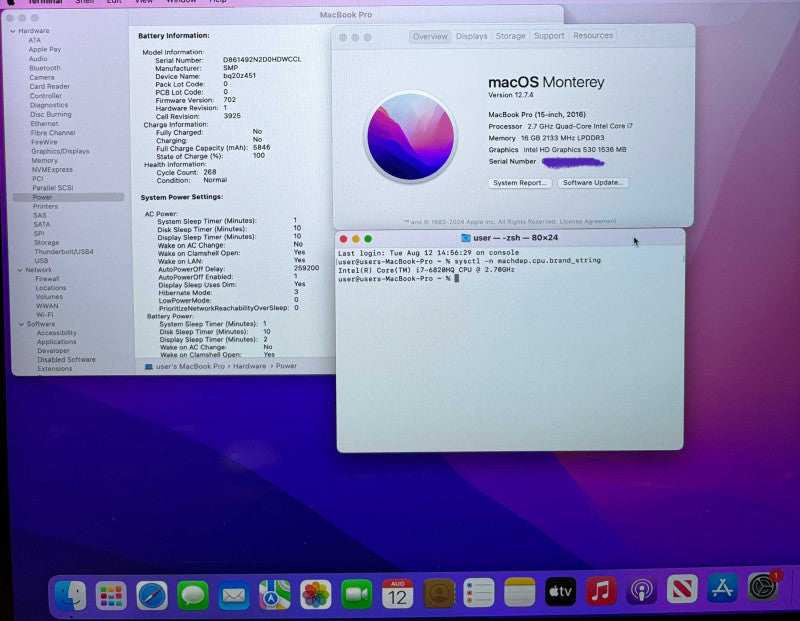This screenshot has height=621, width=800.
Task: Open Messages app in the Dock
Action: click(193, 595)
